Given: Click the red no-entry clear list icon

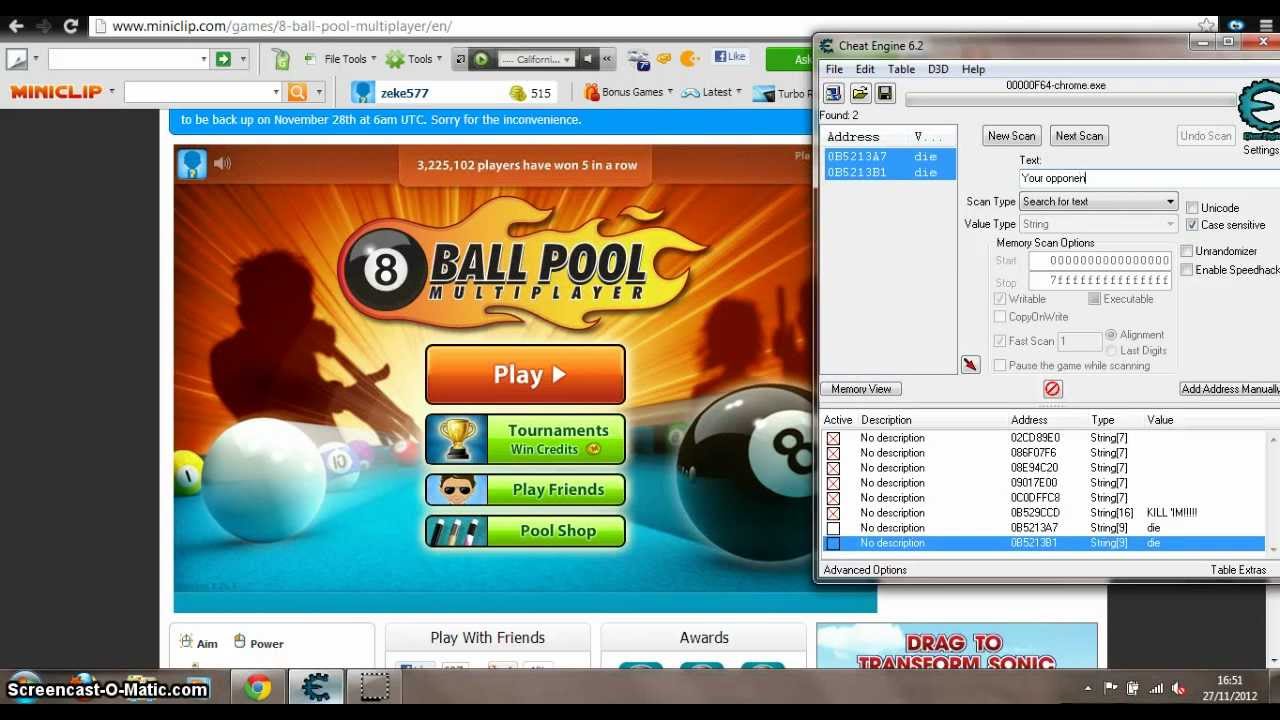Looking at the screenshot, I should tap(1052, 389).
